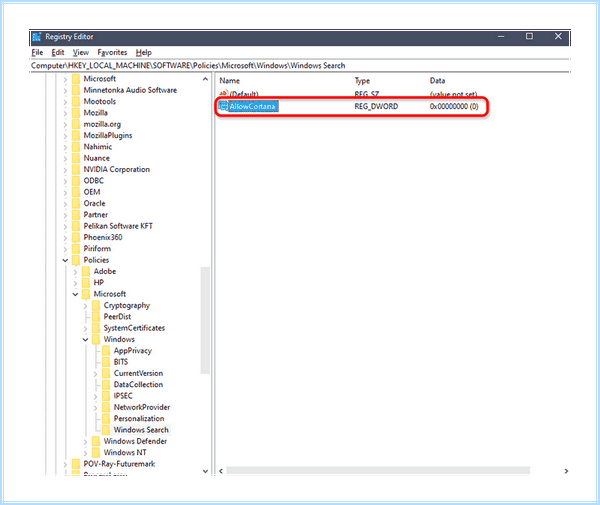Select the AllowCortana value name

pyautogui.click(x=253, y=106)
